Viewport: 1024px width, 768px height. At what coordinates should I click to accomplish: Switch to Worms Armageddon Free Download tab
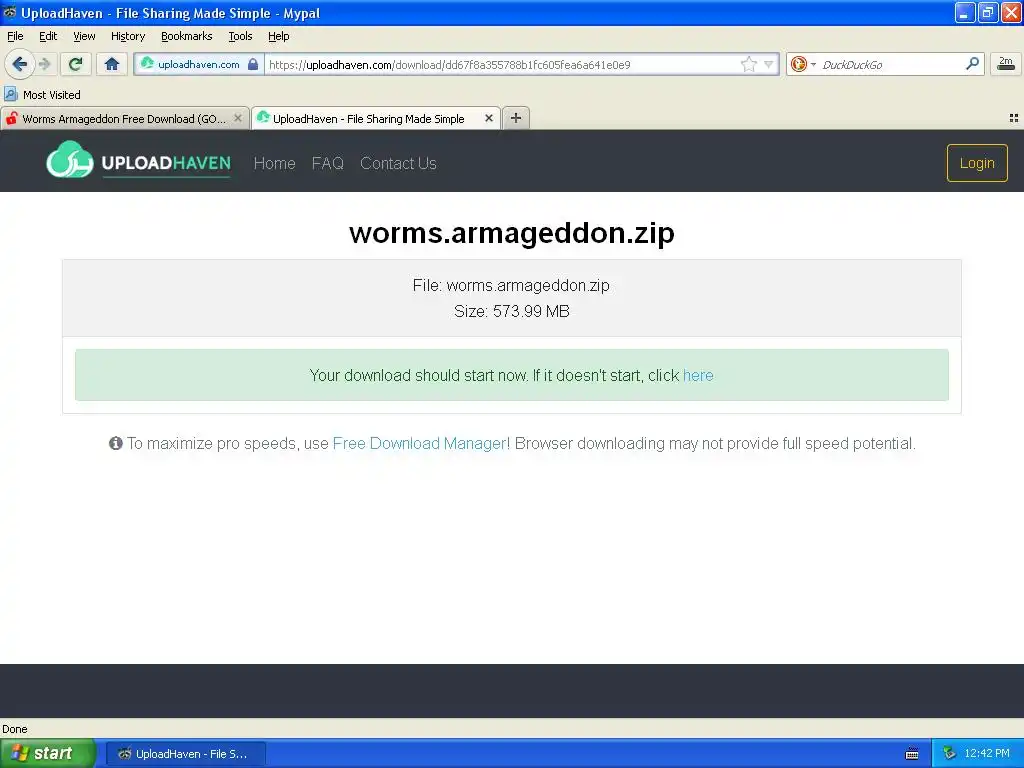pos(124,118)
